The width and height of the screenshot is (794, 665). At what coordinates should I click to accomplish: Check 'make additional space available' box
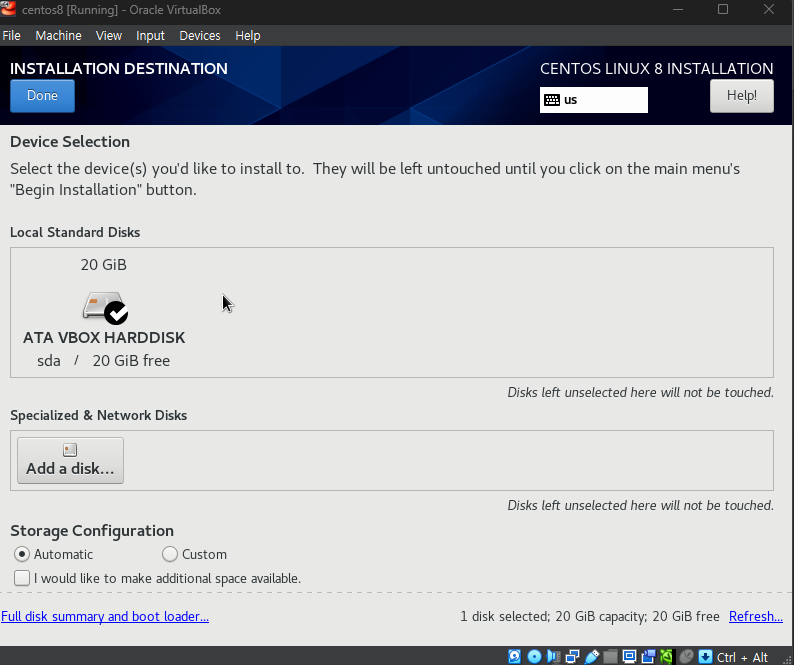(x=22, y=578)
